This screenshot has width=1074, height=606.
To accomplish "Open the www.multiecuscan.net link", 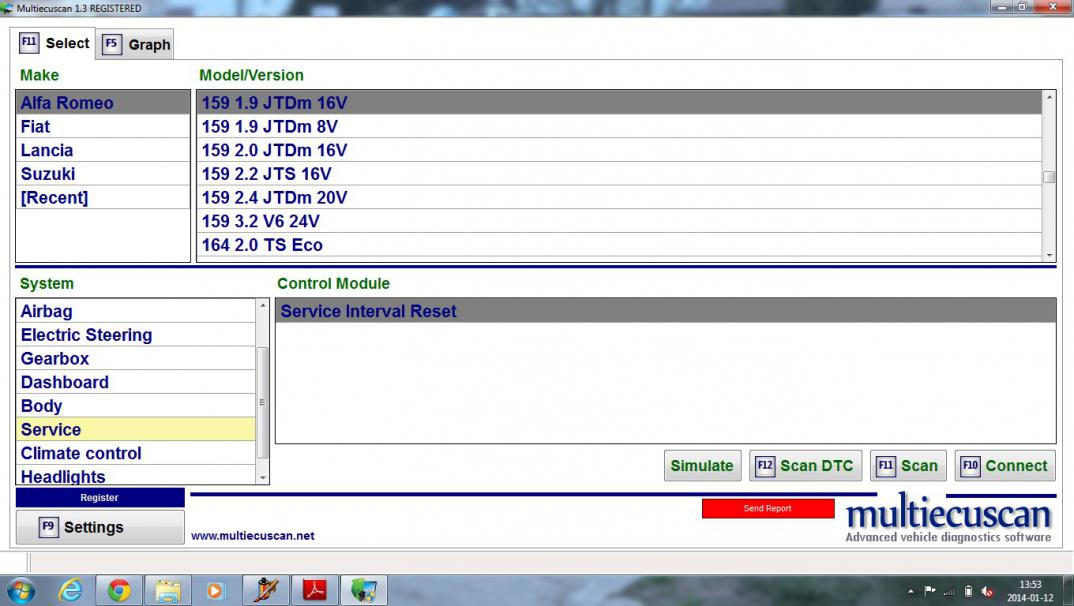I will coord(253,535).
